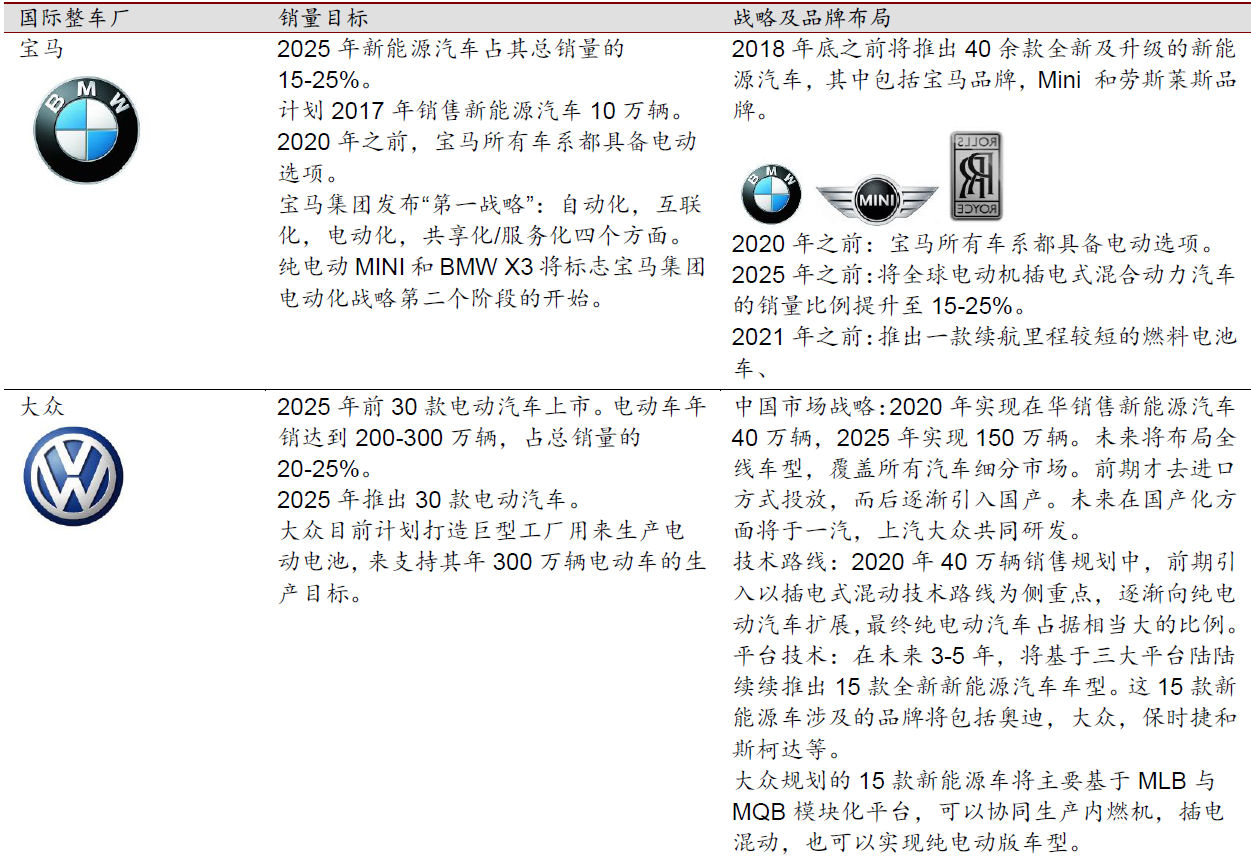The width and height of the screenshot is (1251, 860).
Task: Click the Rolls-Royce emblem
Action: [975, 176]
